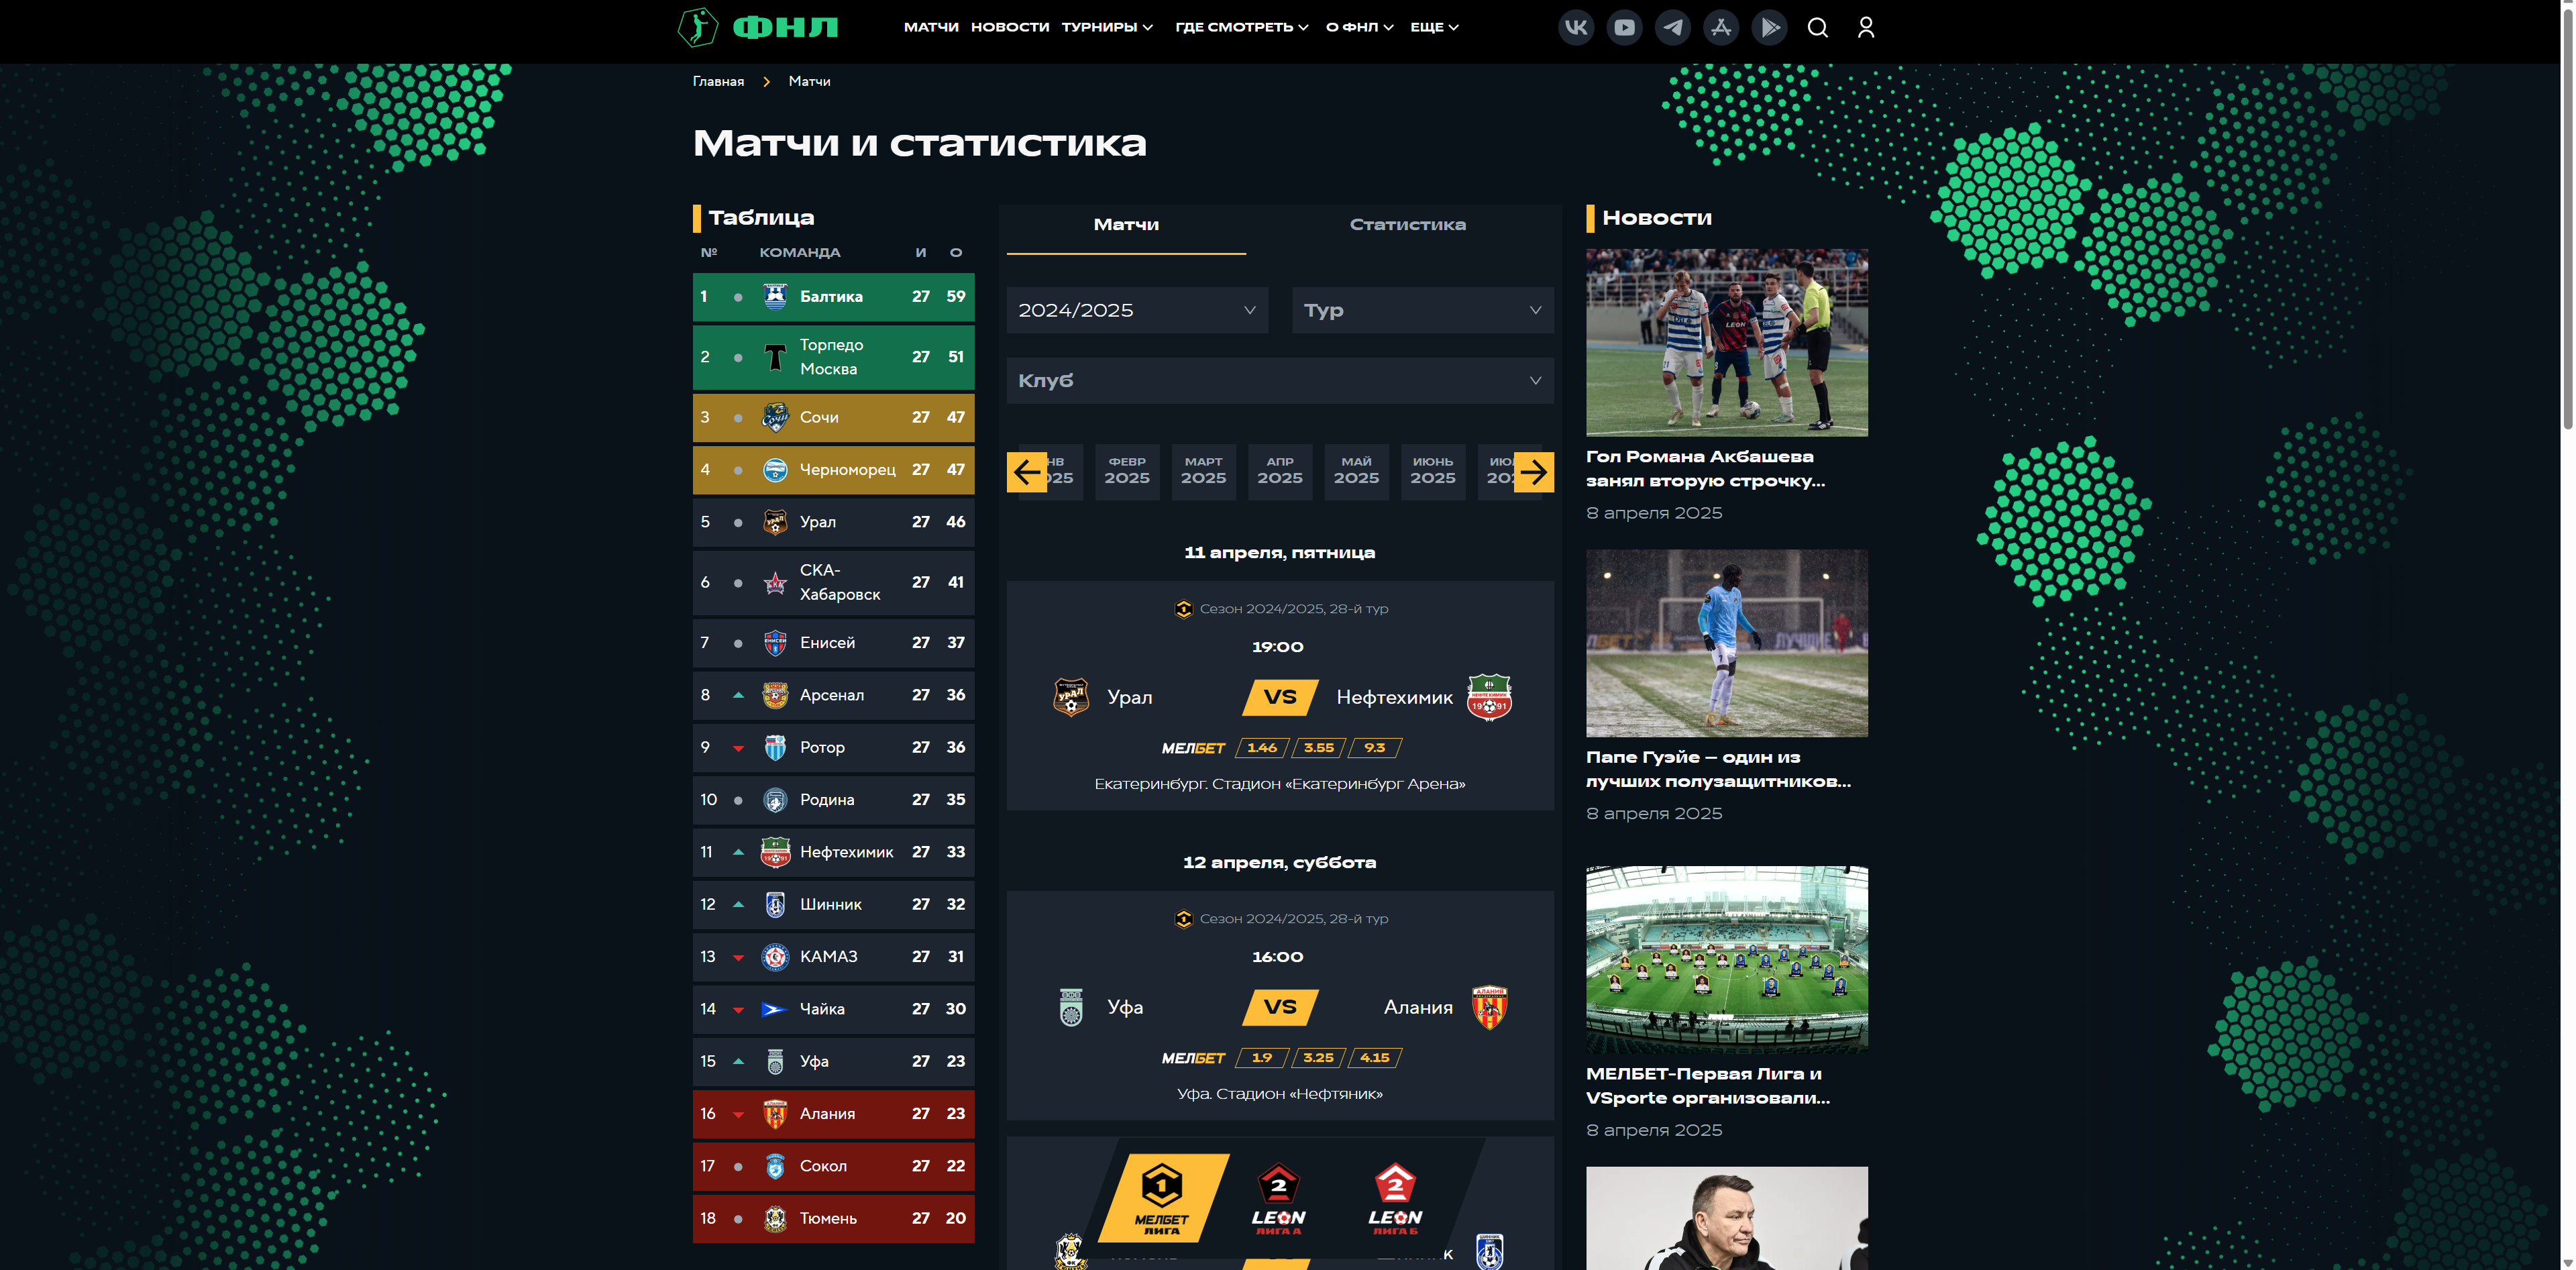Show previous months with left arrow
The image size is (2576, 1270).
tap(1027, 472)
